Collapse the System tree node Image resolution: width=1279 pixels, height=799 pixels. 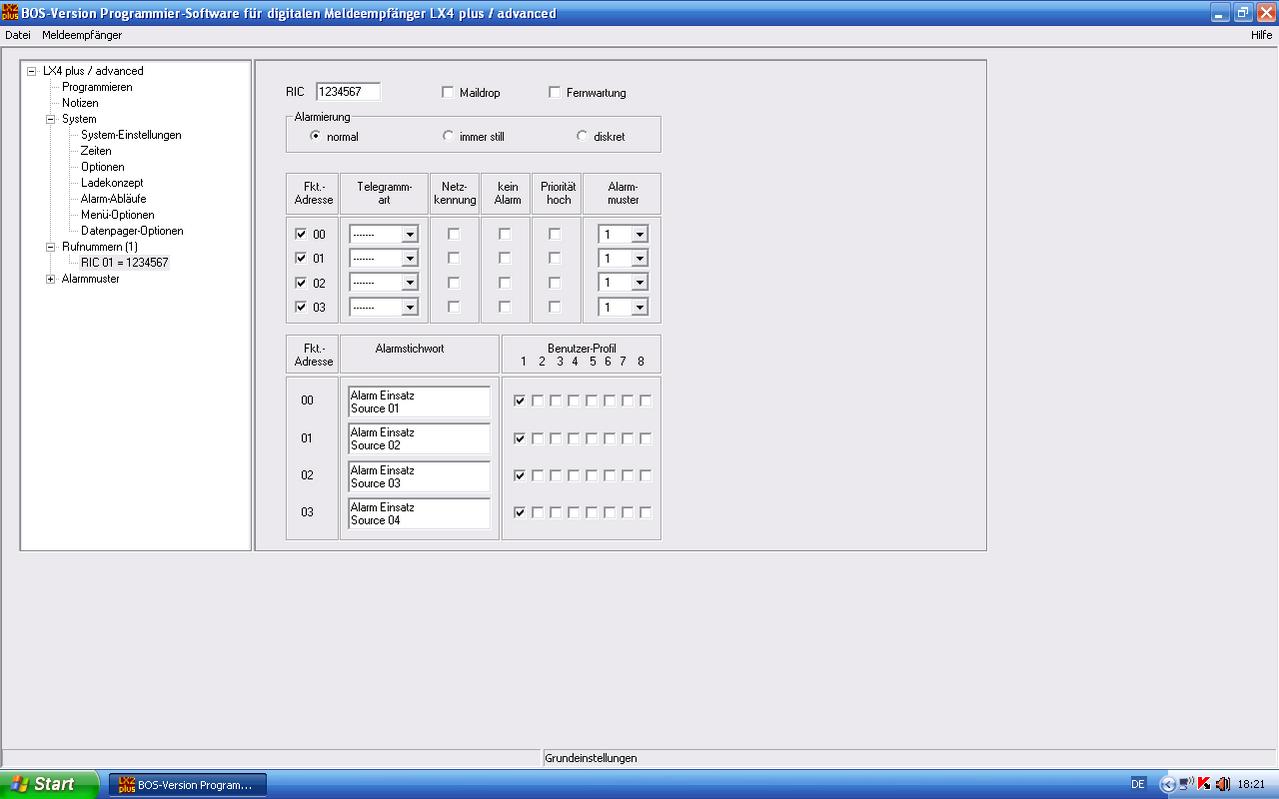click(x=50, y=119)
